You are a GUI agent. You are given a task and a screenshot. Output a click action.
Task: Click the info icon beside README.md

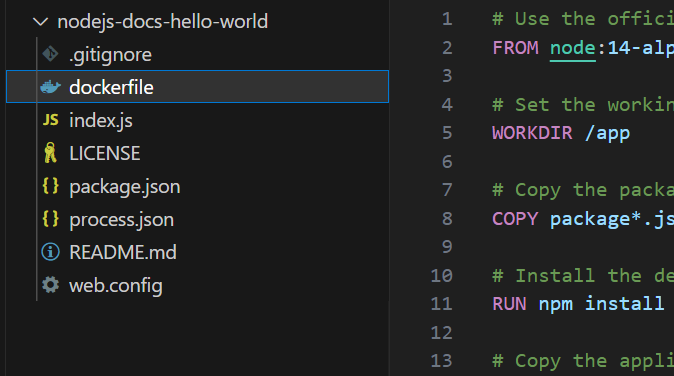[50, 252]
